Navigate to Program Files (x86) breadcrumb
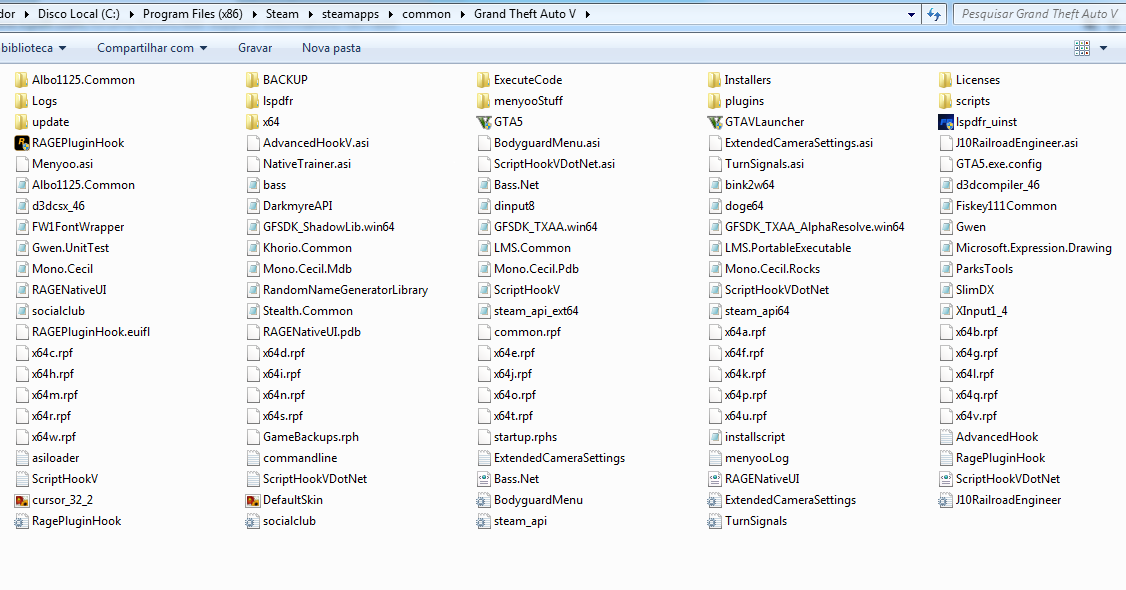Image resolution: width=1126 pixels, height=590 pixels. click(192, 14)
